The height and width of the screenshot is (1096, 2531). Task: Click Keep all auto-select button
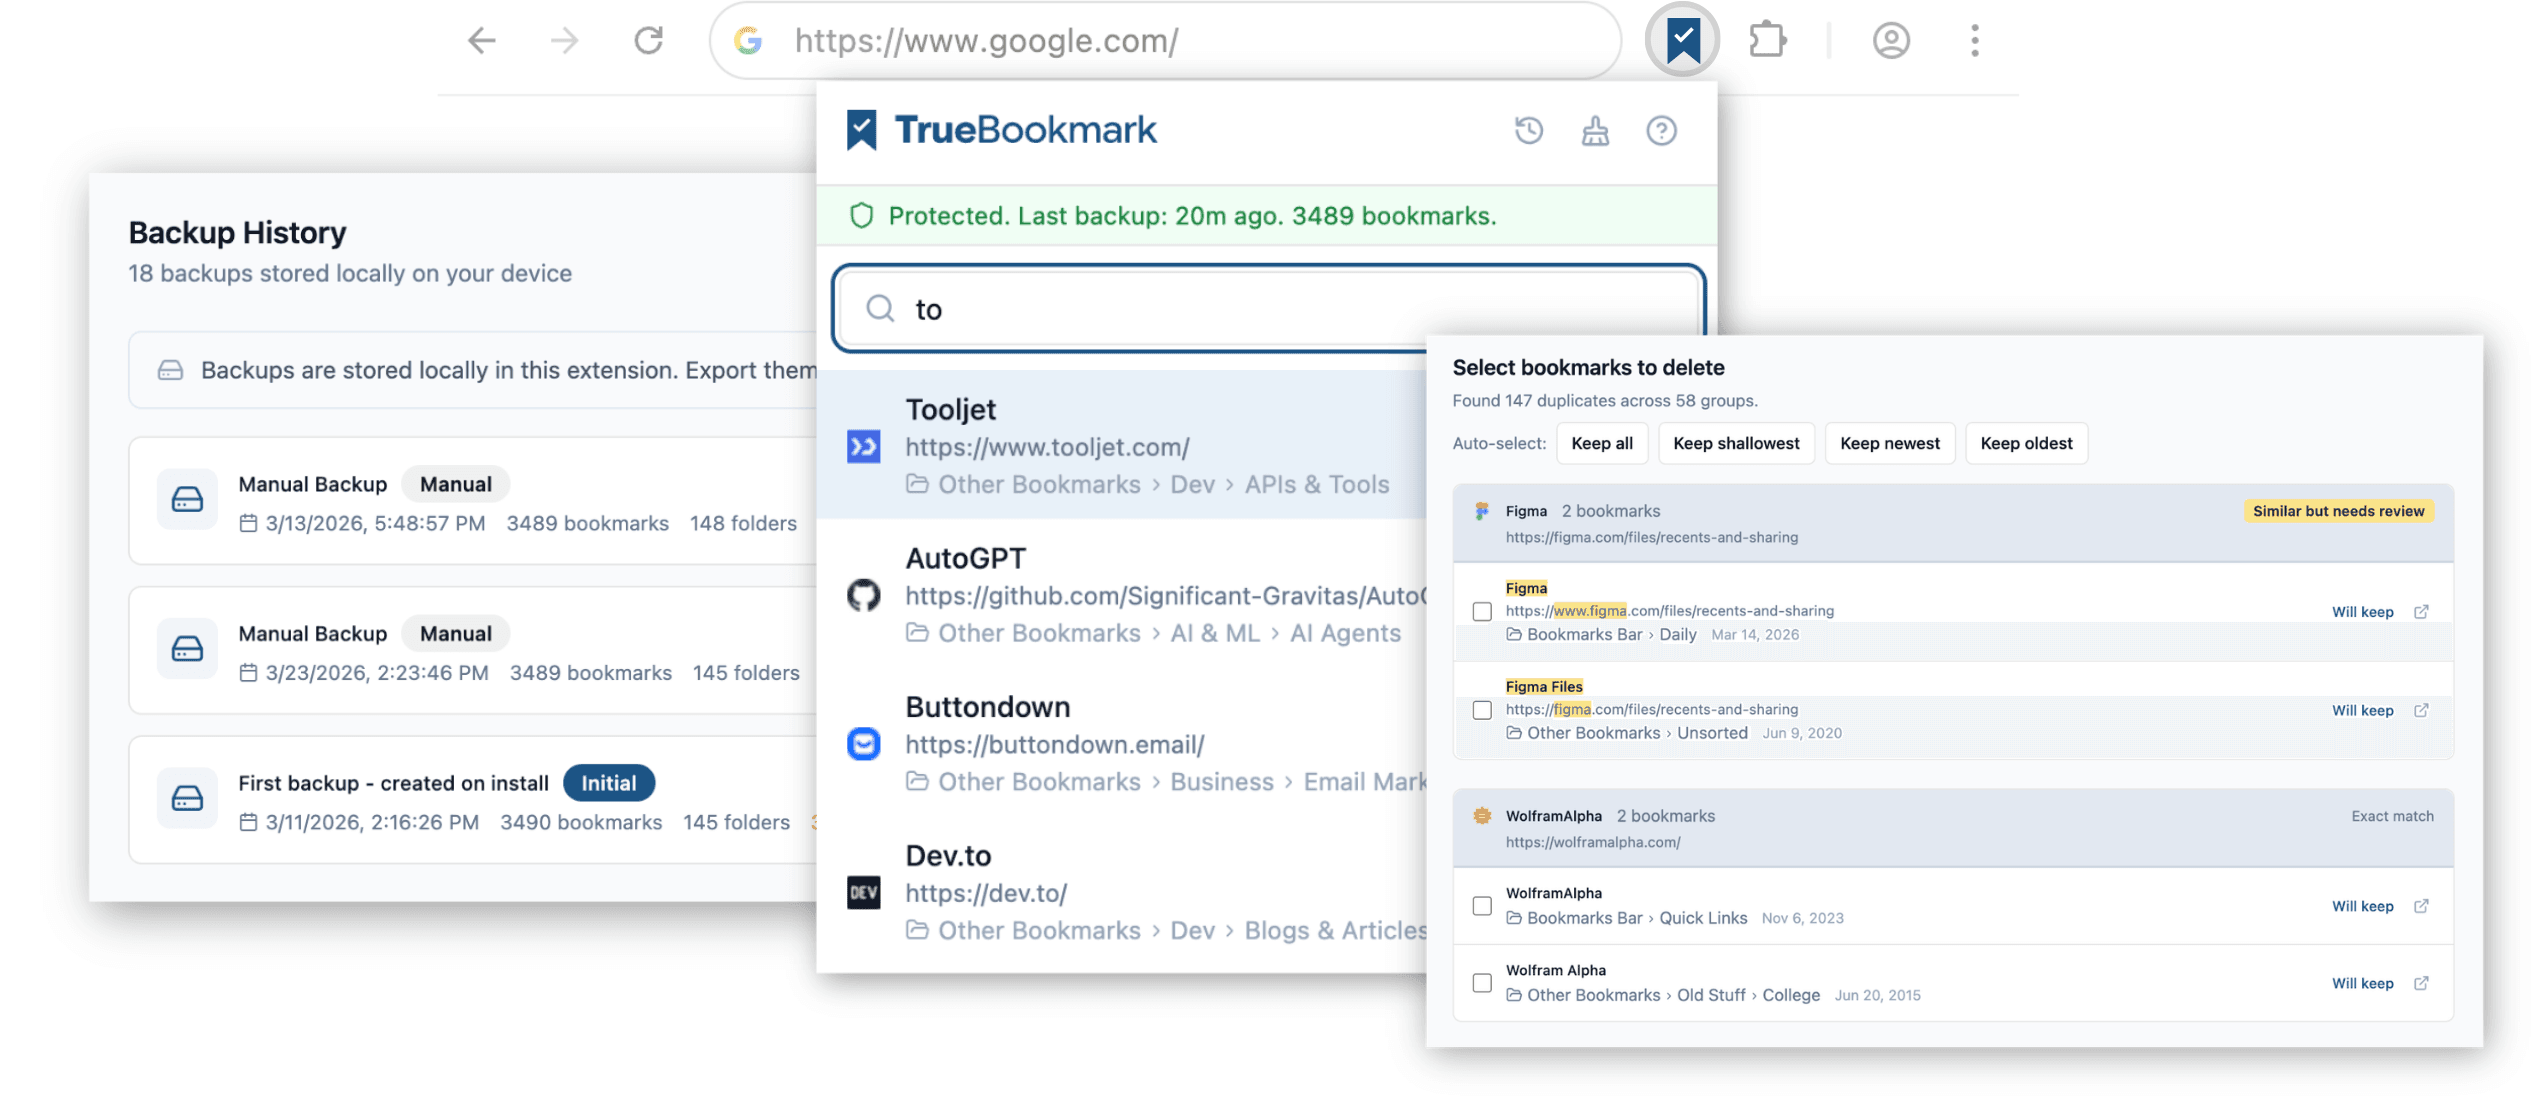[1601, 443]
